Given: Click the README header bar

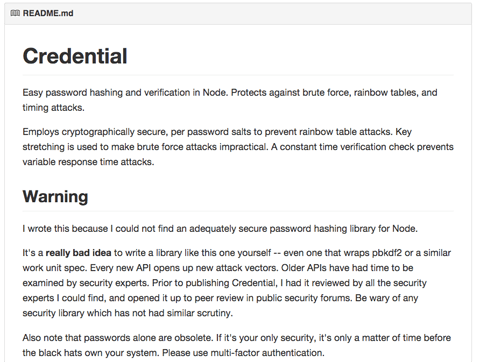Looking at the screenshot, I should click(238, 13).
